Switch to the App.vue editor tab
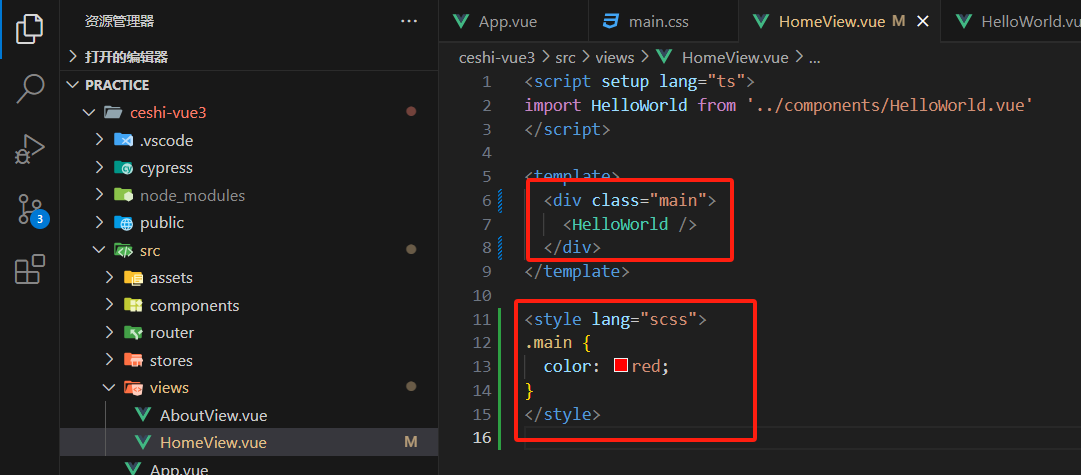Screen dimensions: 1081x475 click(514, 21)
